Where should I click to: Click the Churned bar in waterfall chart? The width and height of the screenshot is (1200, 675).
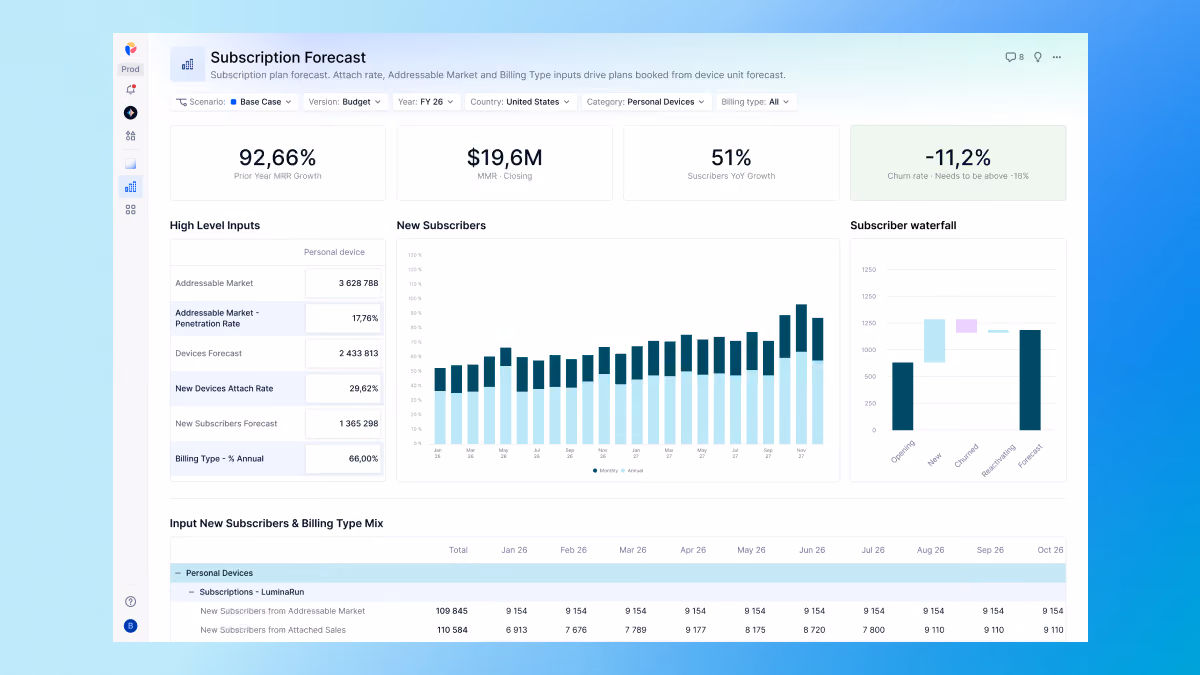966,326
